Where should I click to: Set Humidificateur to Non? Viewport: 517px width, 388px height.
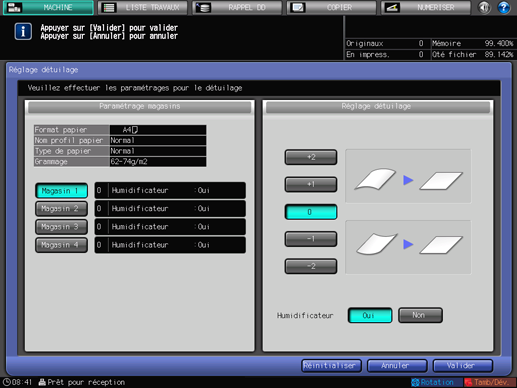click(420, 315)
